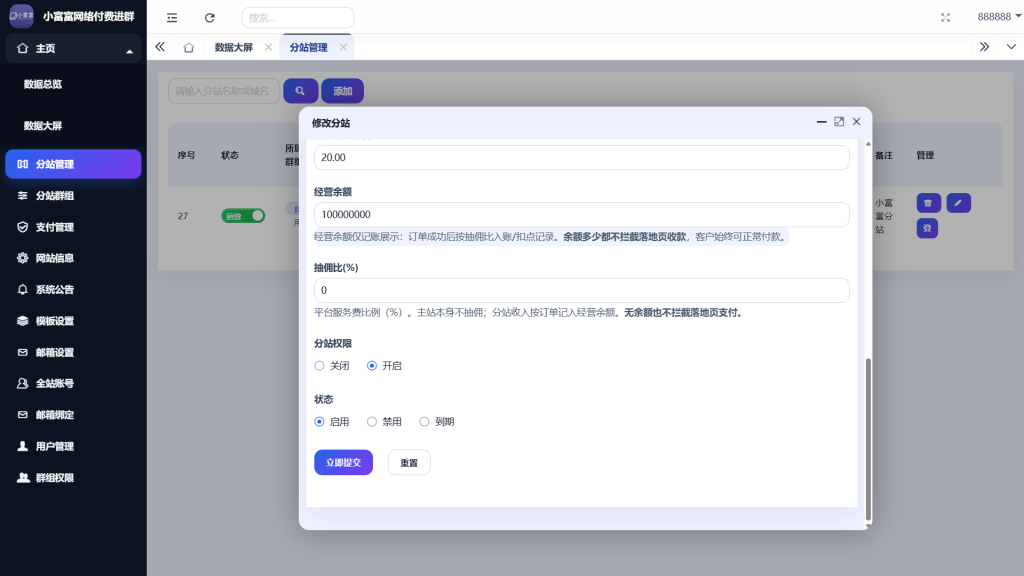
Task: Click the 抽佣比(%) input field
Action: pos(581,290)
